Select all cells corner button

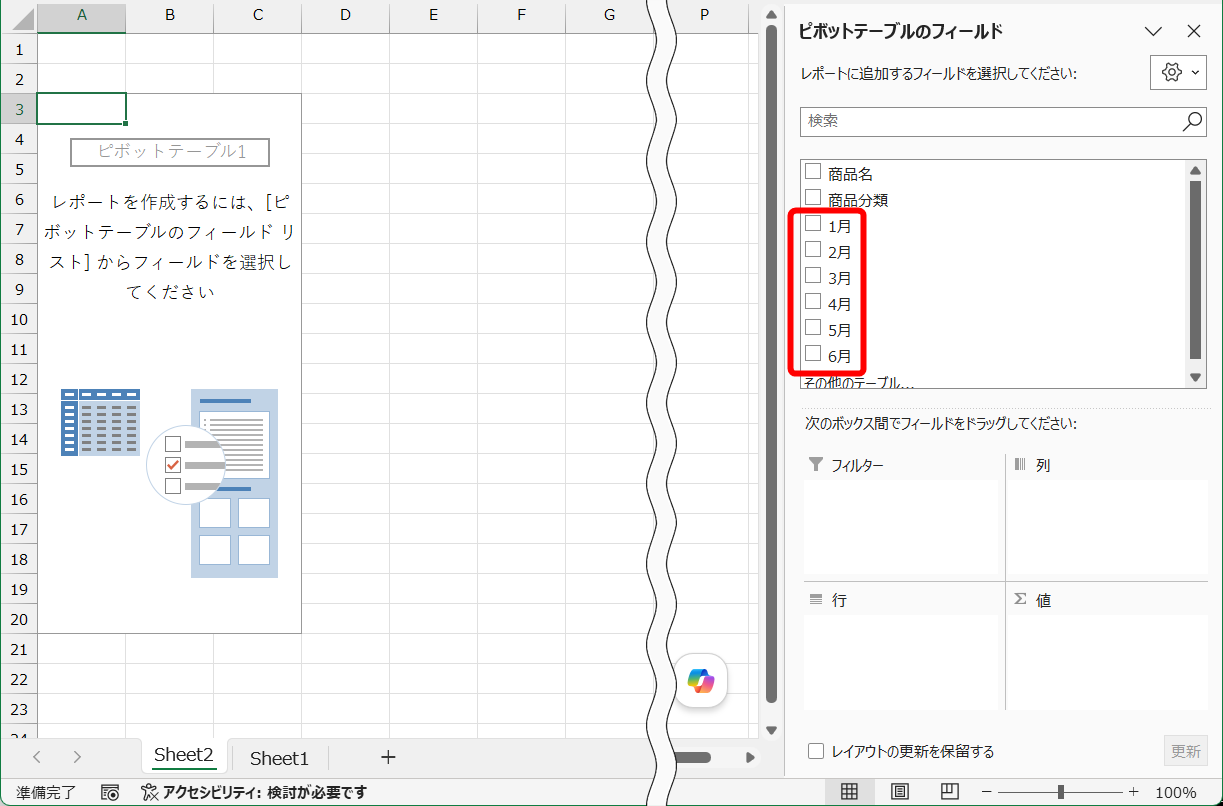pos(19,17)
